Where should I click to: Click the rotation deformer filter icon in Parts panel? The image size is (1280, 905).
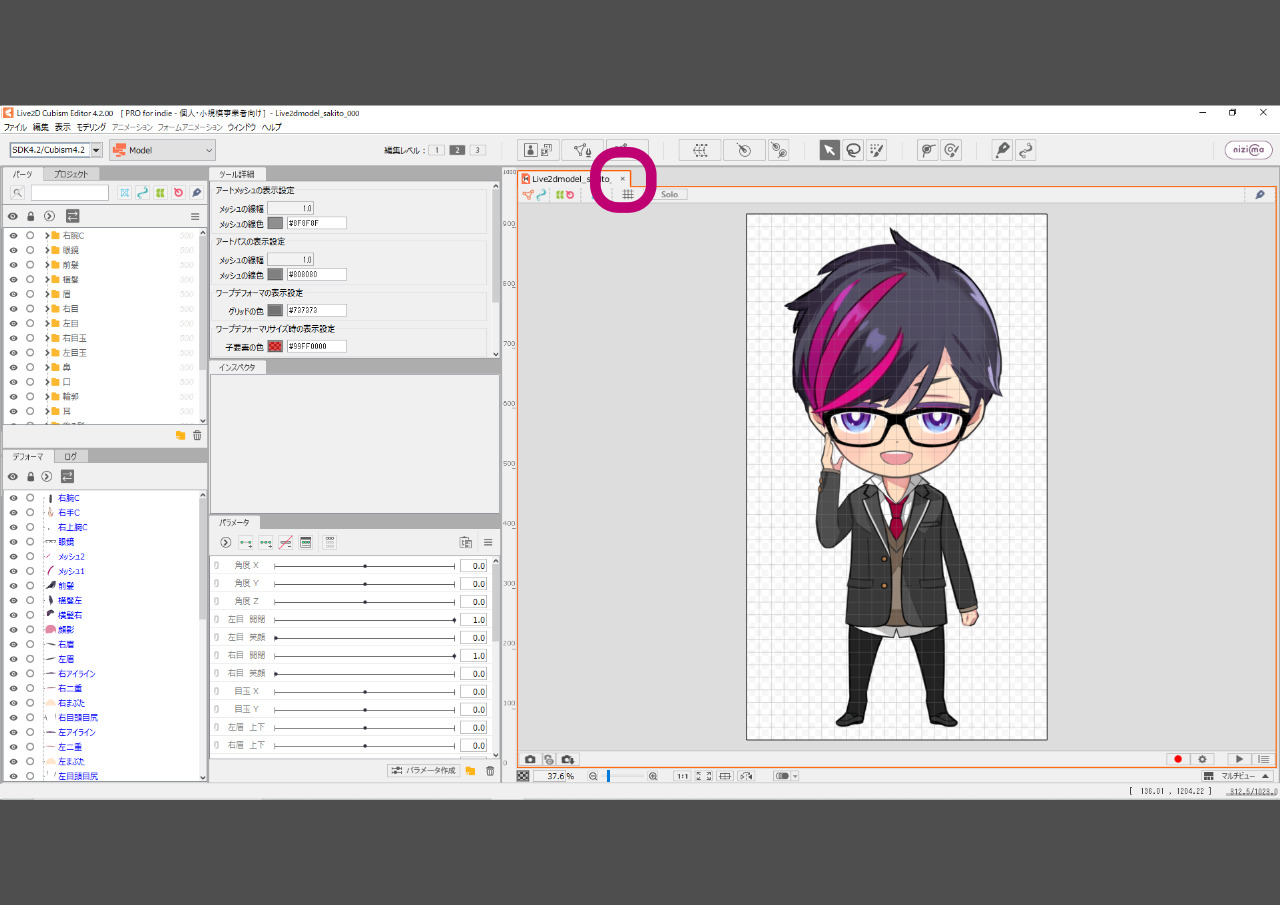[178, 192]
